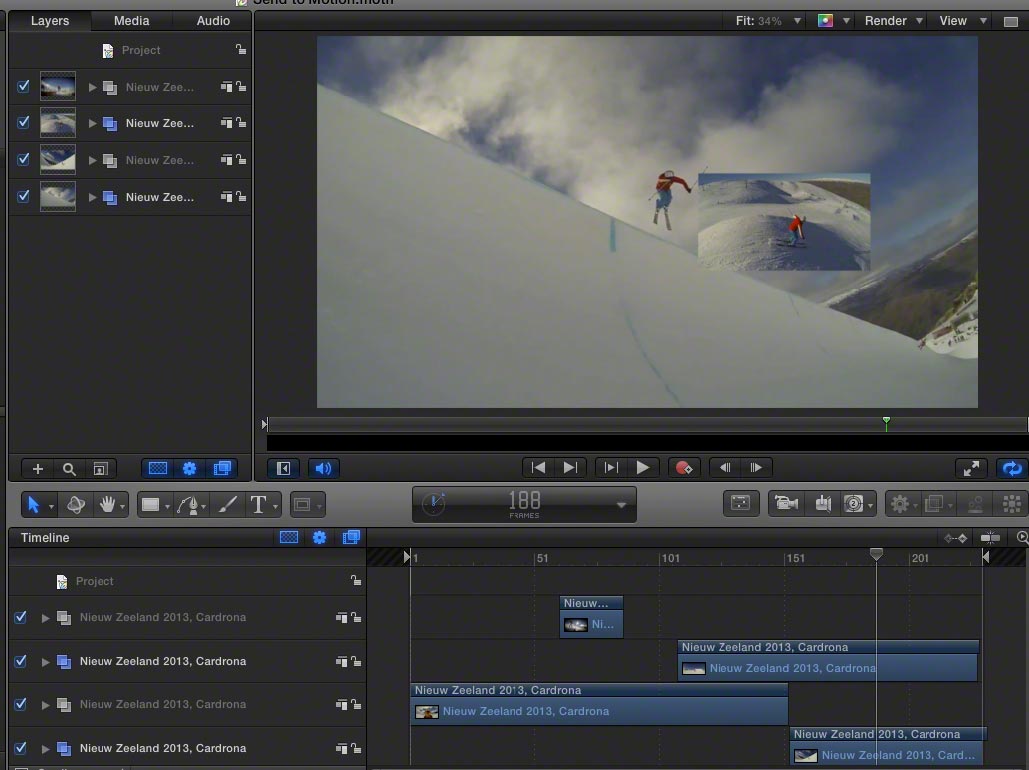Click the timeline ruler playhead handle
Image resolution: width=1029 pixels, height=770 pixels.
[x=876, y=555]
